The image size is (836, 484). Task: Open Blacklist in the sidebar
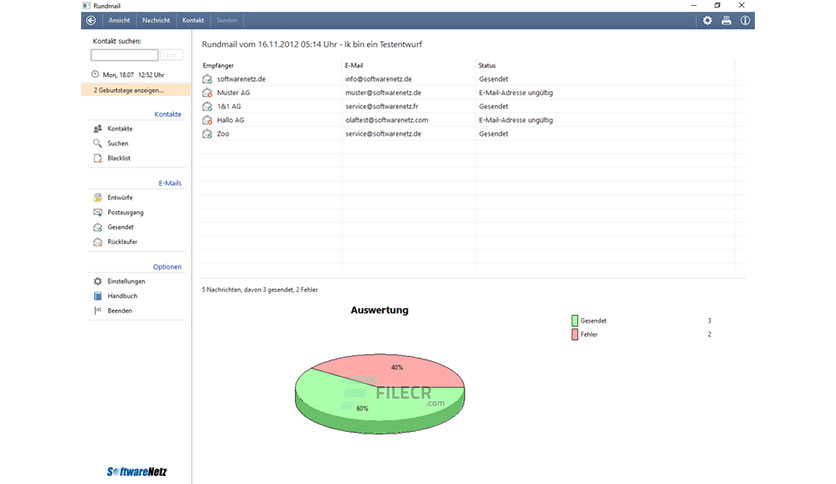119,158
